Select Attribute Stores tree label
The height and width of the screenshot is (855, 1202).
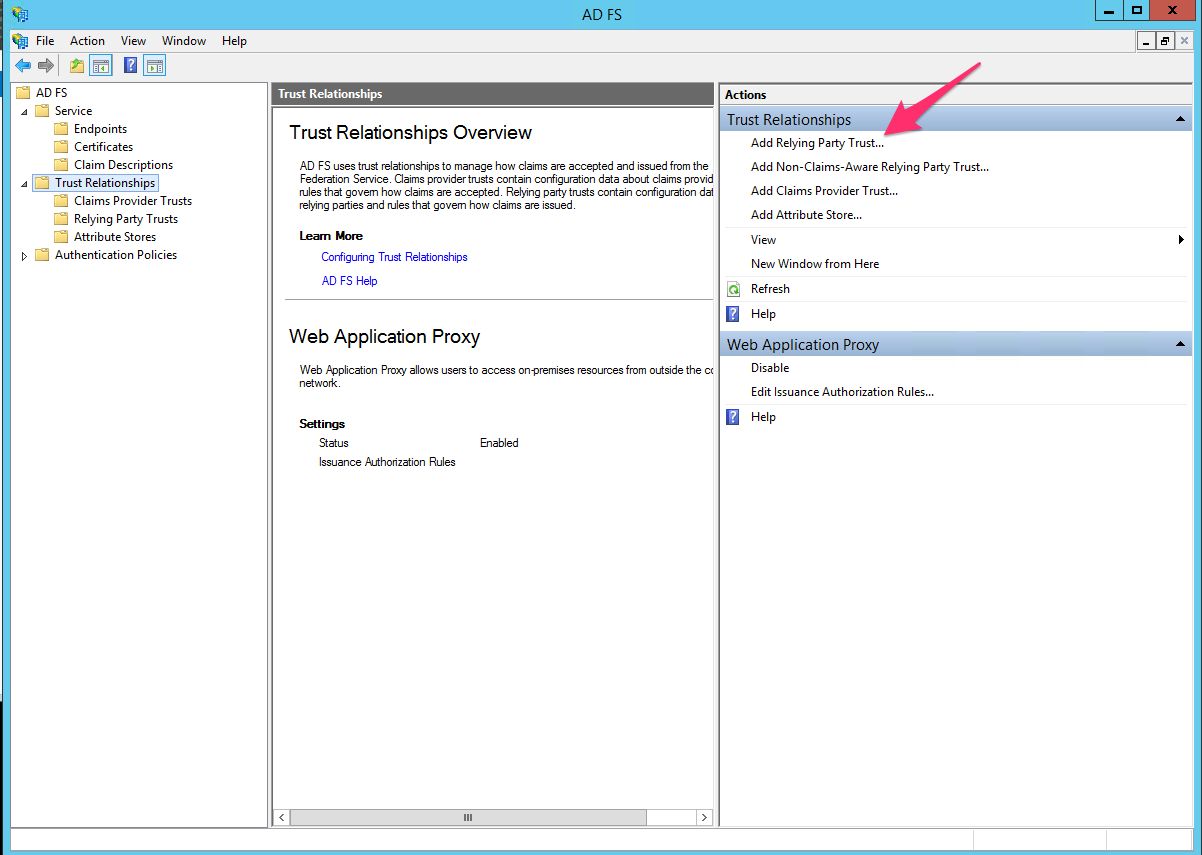[115, 237]
